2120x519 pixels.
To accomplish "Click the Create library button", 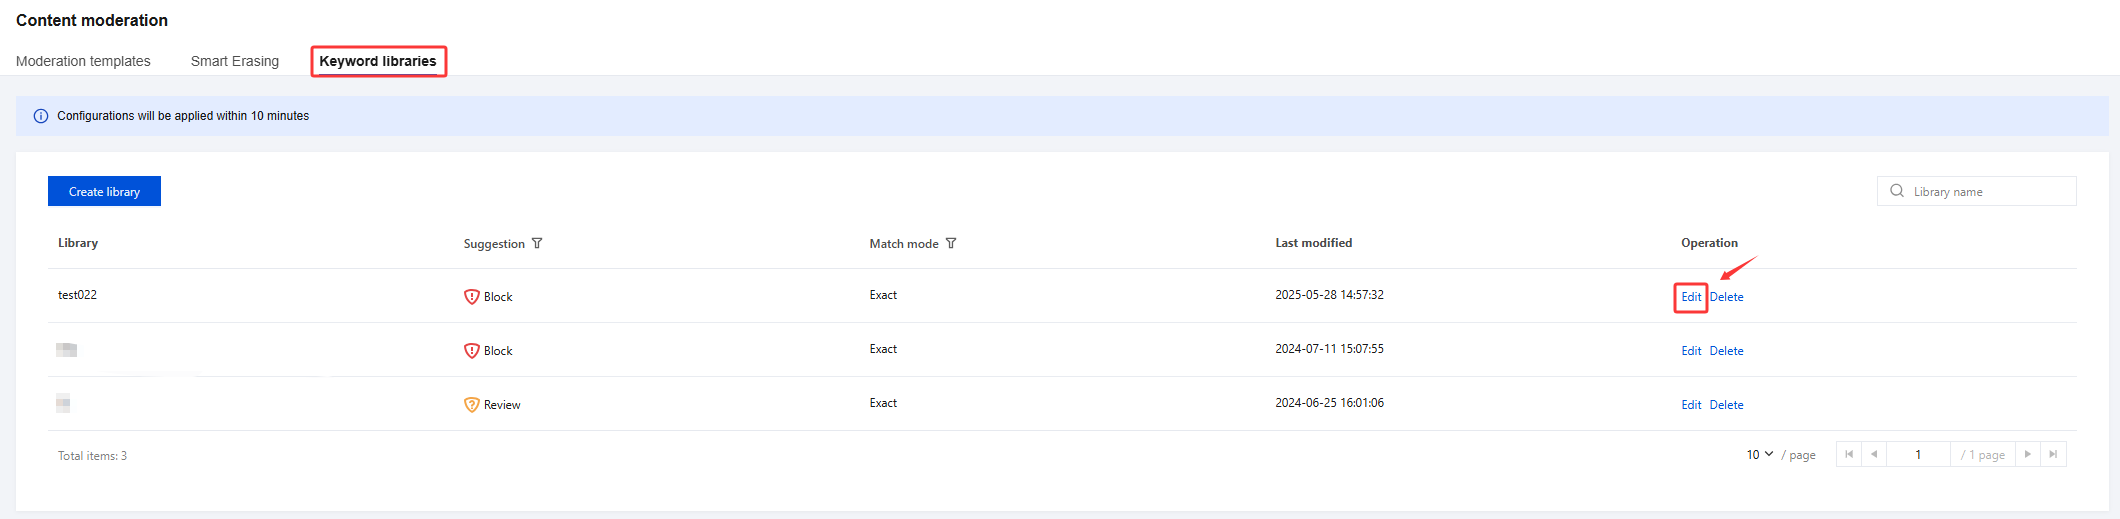I will [x=104, y=191].
